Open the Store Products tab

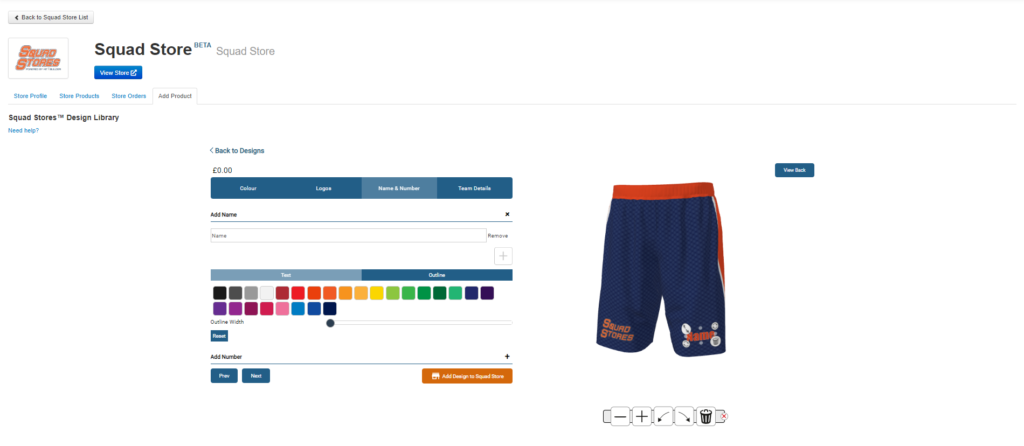[x=79, y=96]
